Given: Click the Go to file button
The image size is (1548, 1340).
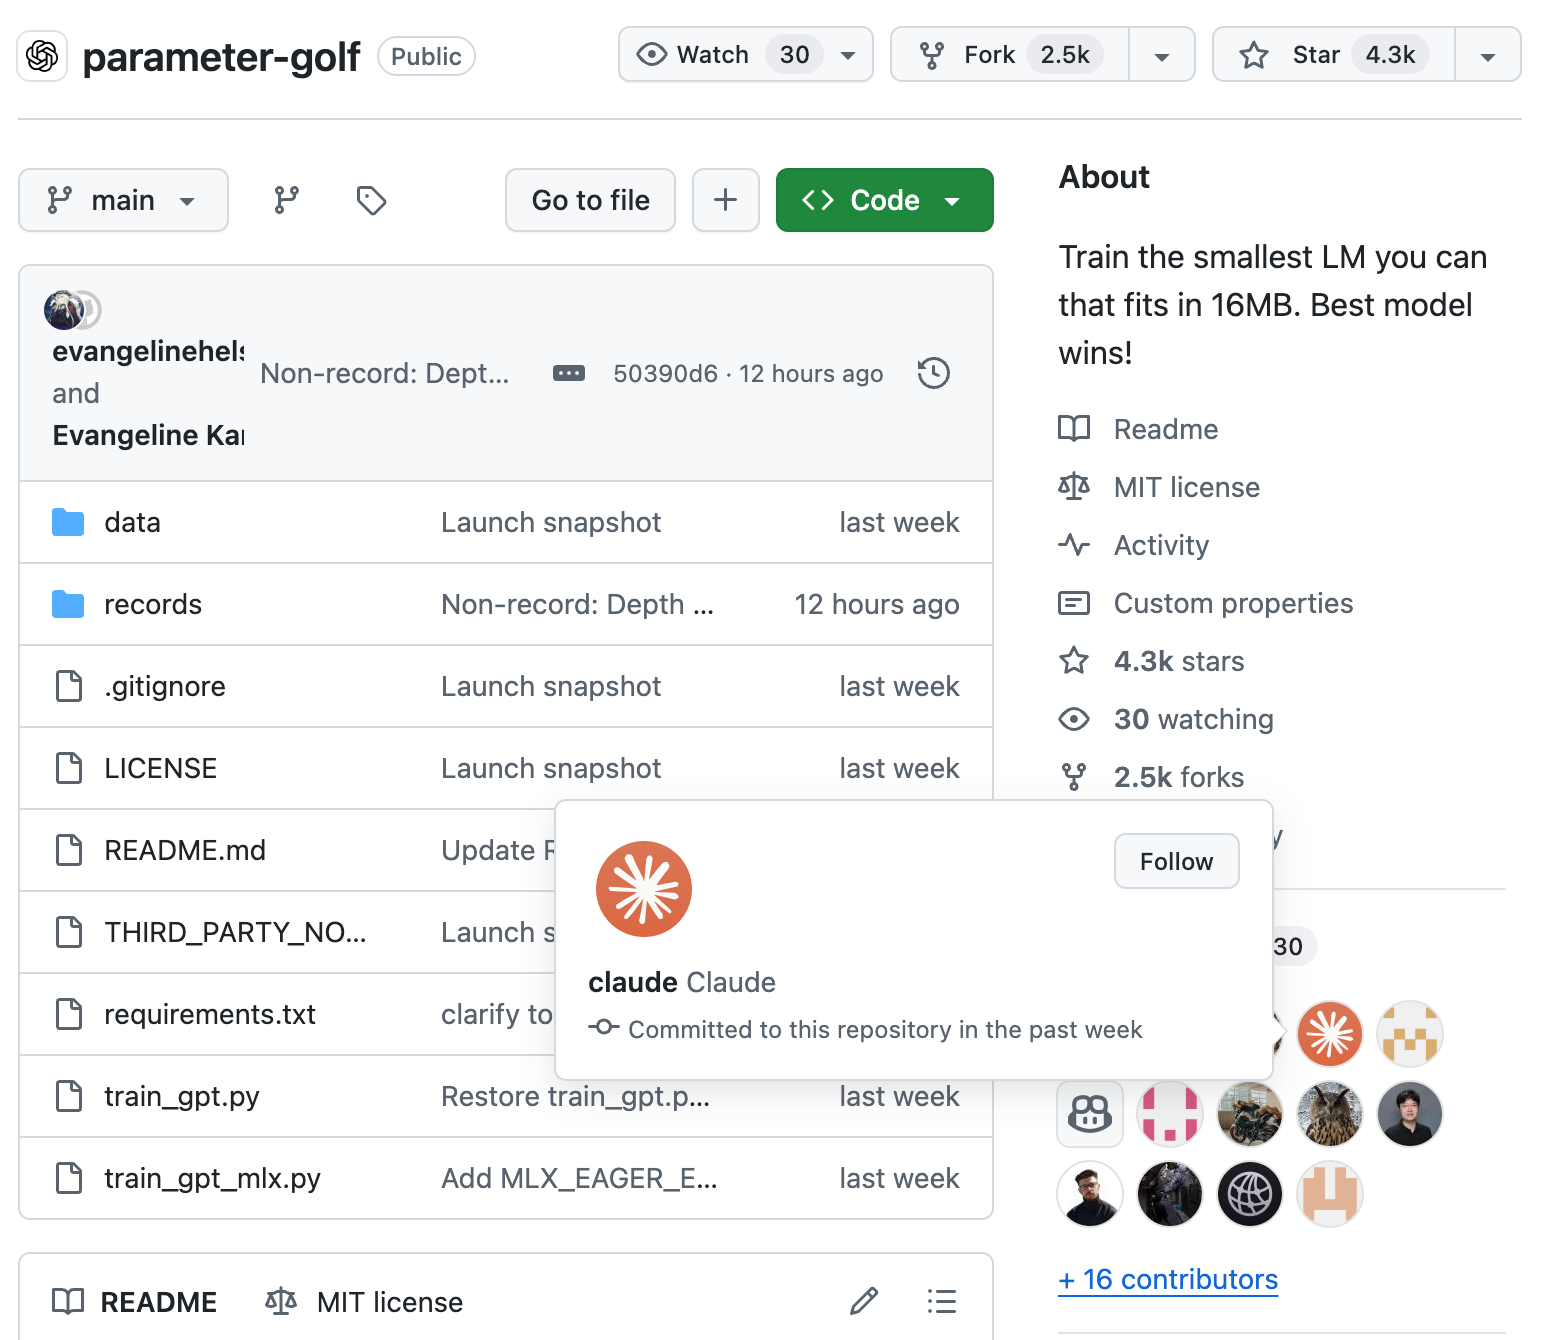Looking at the screenshot, I should (590, 200).
